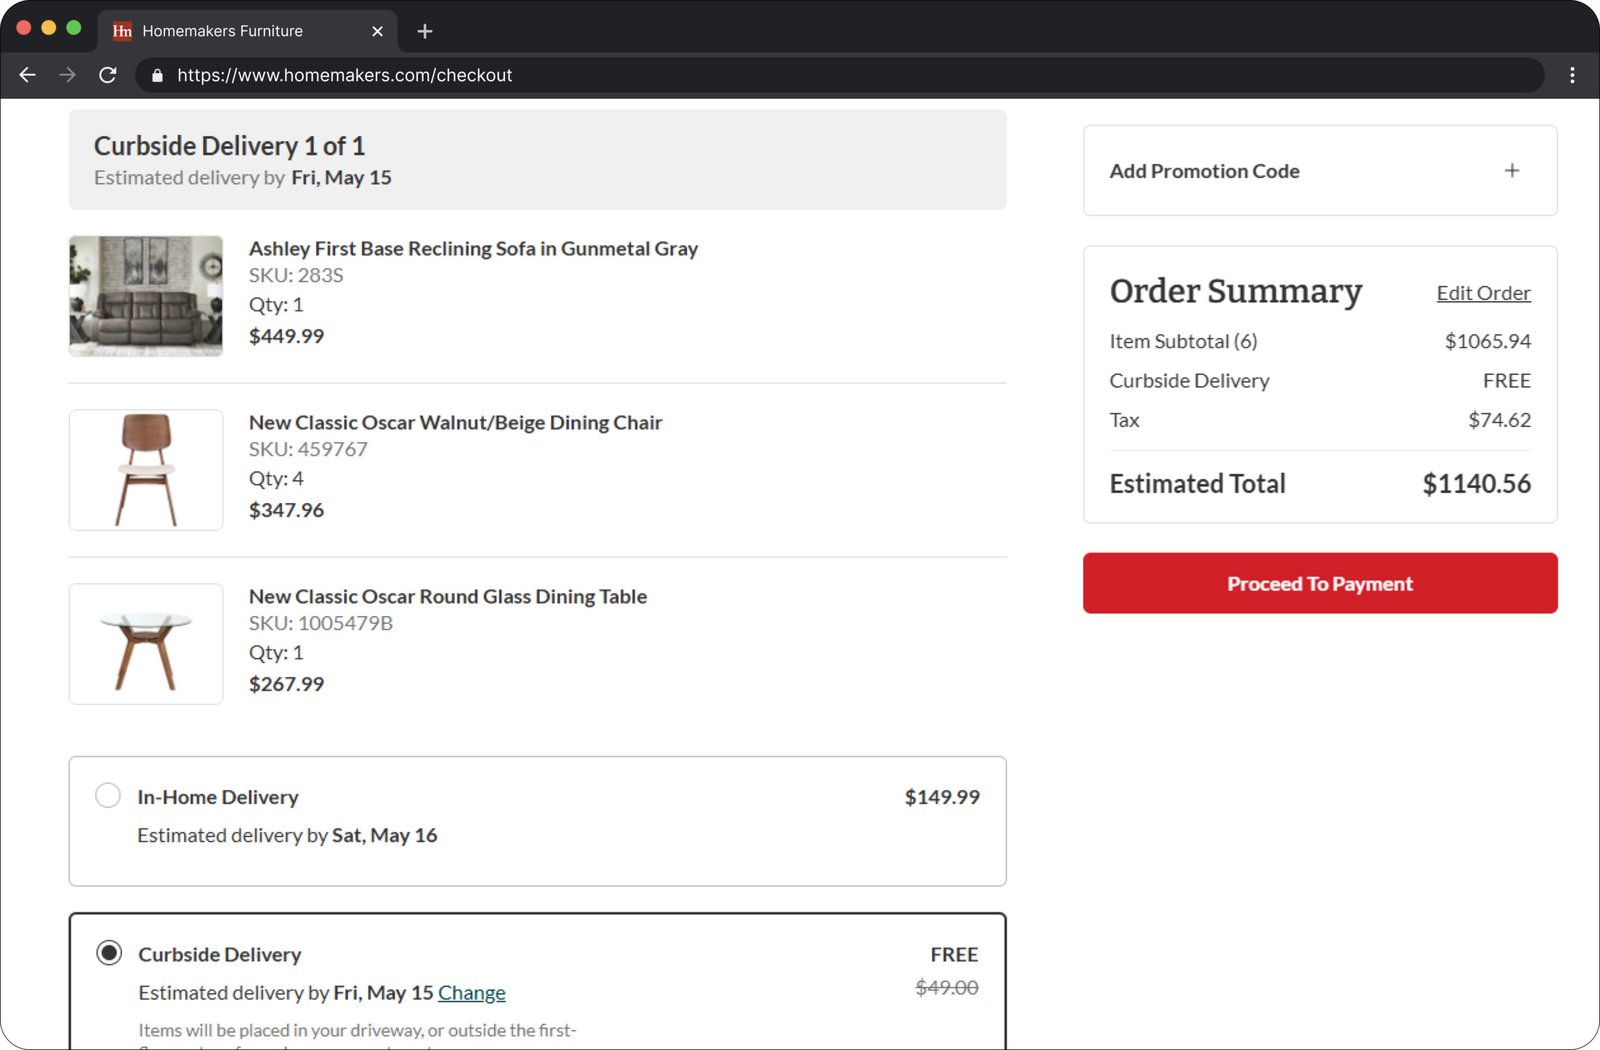Open the Oscar Dining Chair thumbnail
Image resolution: width=1600 pixels, height=1050 pixels.
[x=146, y=470]
